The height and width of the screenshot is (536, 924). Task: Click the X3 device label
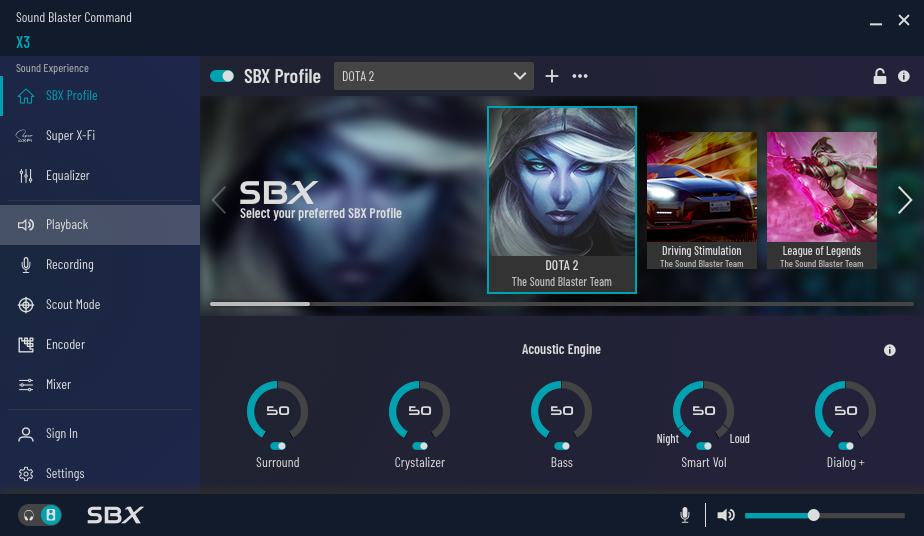[x=23, y=42]
